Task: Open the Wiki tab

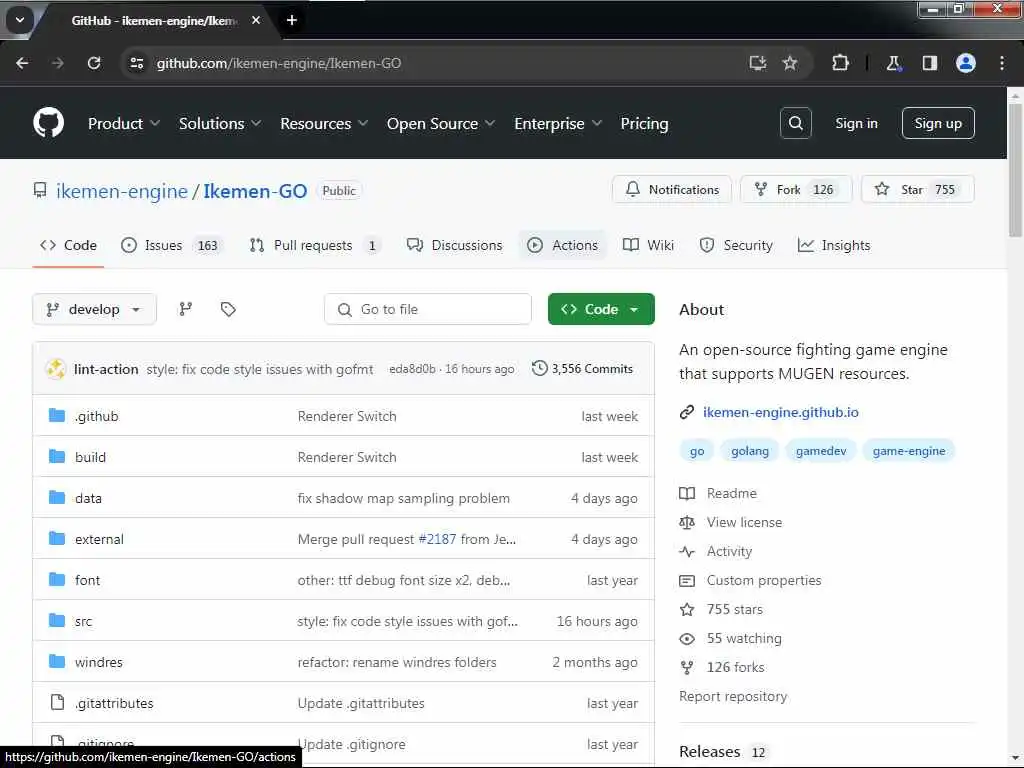Action: pyautogui.click(x=648, y=245)
